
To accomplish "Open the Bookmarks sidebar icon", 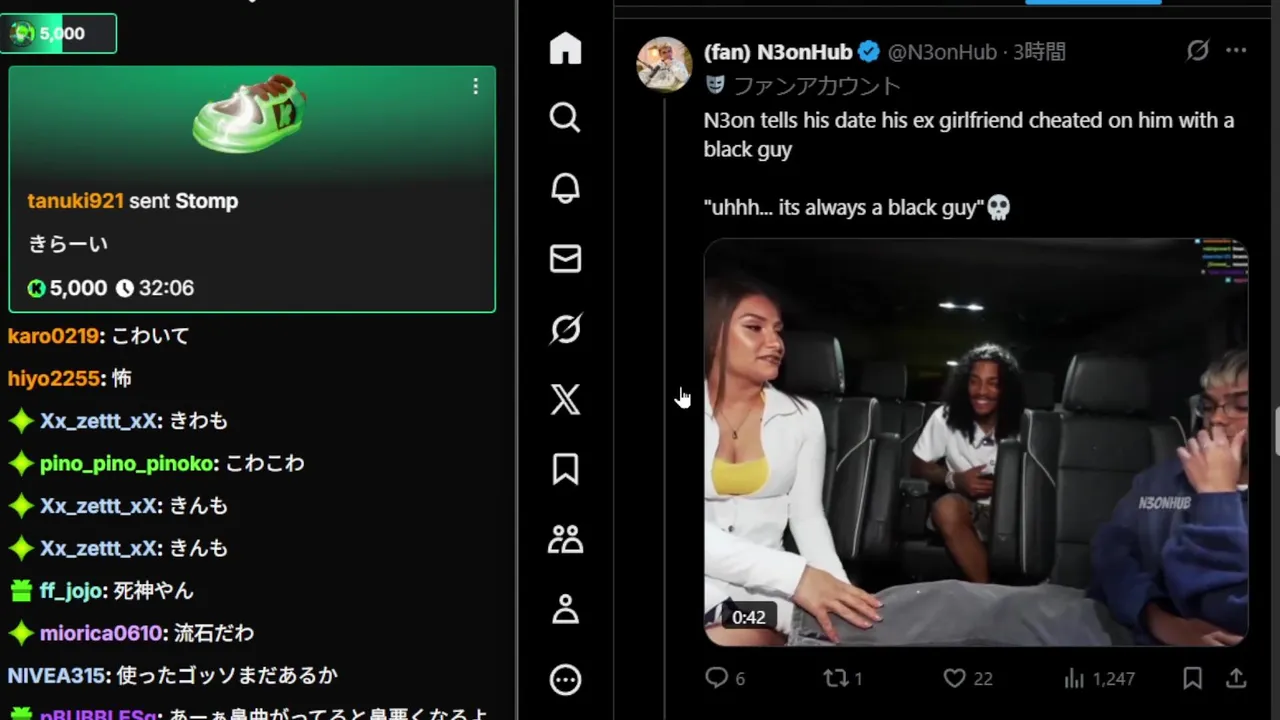I will point(565,469).
